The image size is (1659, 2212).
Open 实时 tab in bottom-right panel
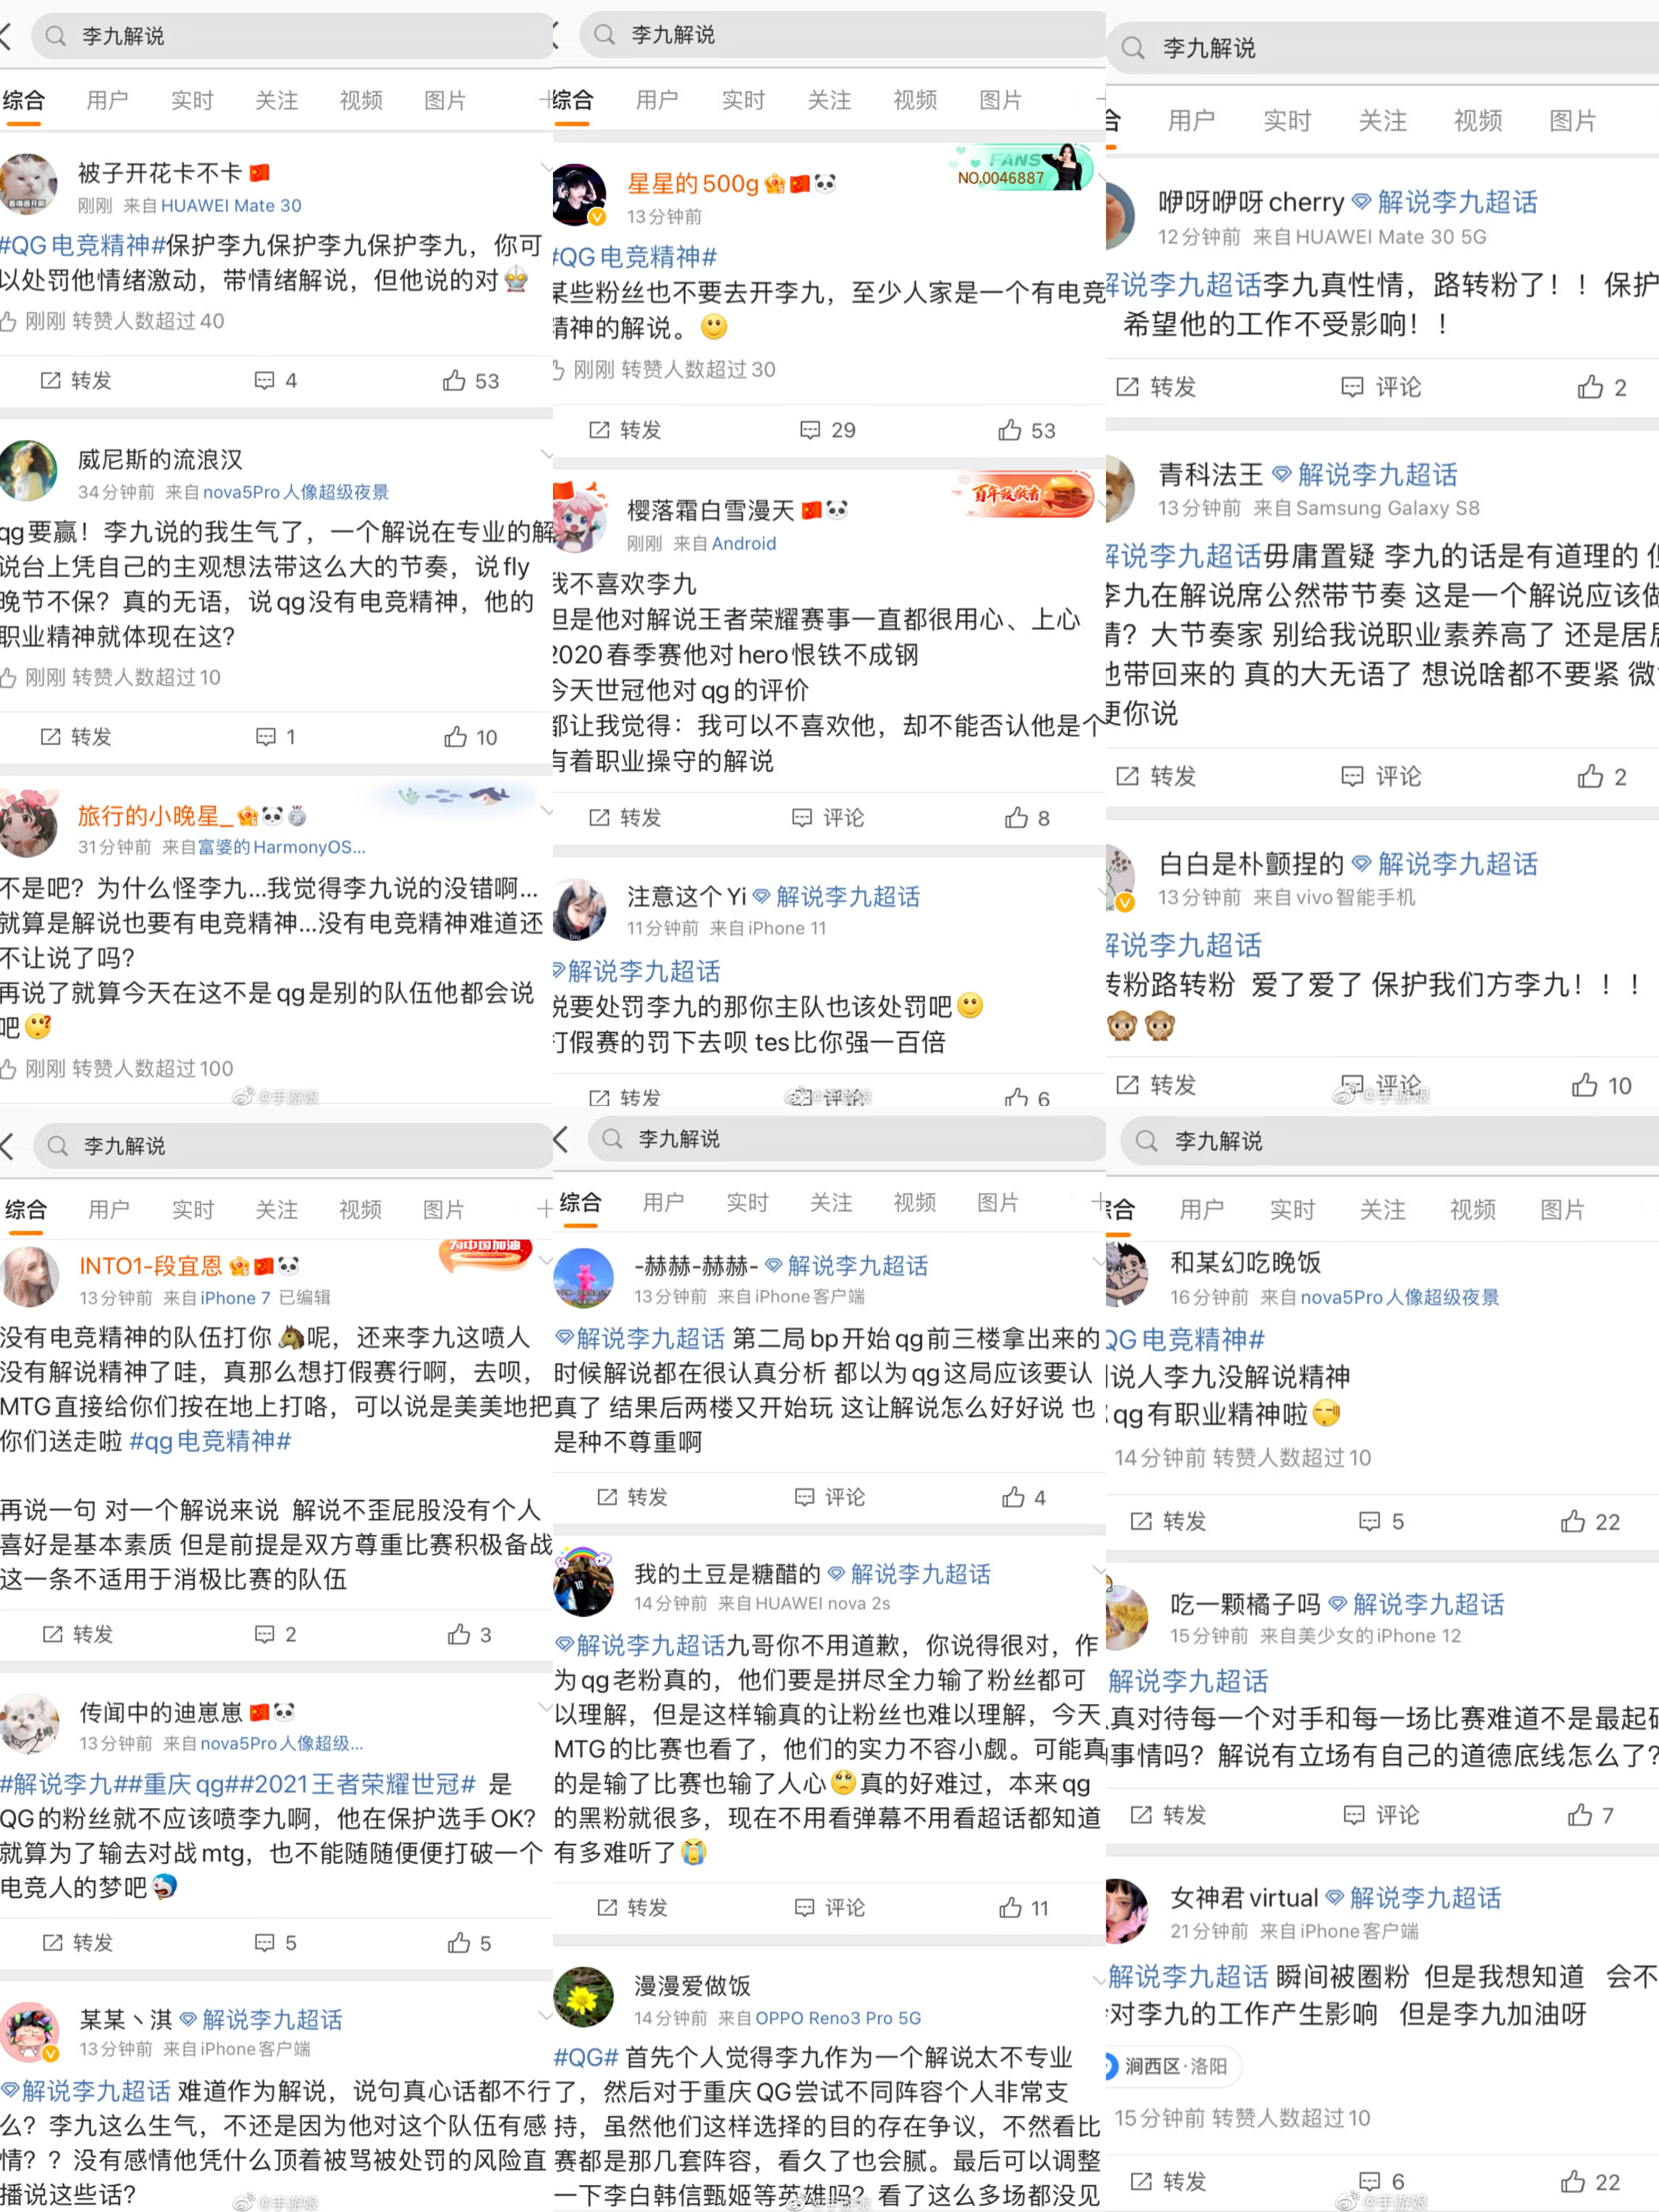[x=1292, y=1210]
